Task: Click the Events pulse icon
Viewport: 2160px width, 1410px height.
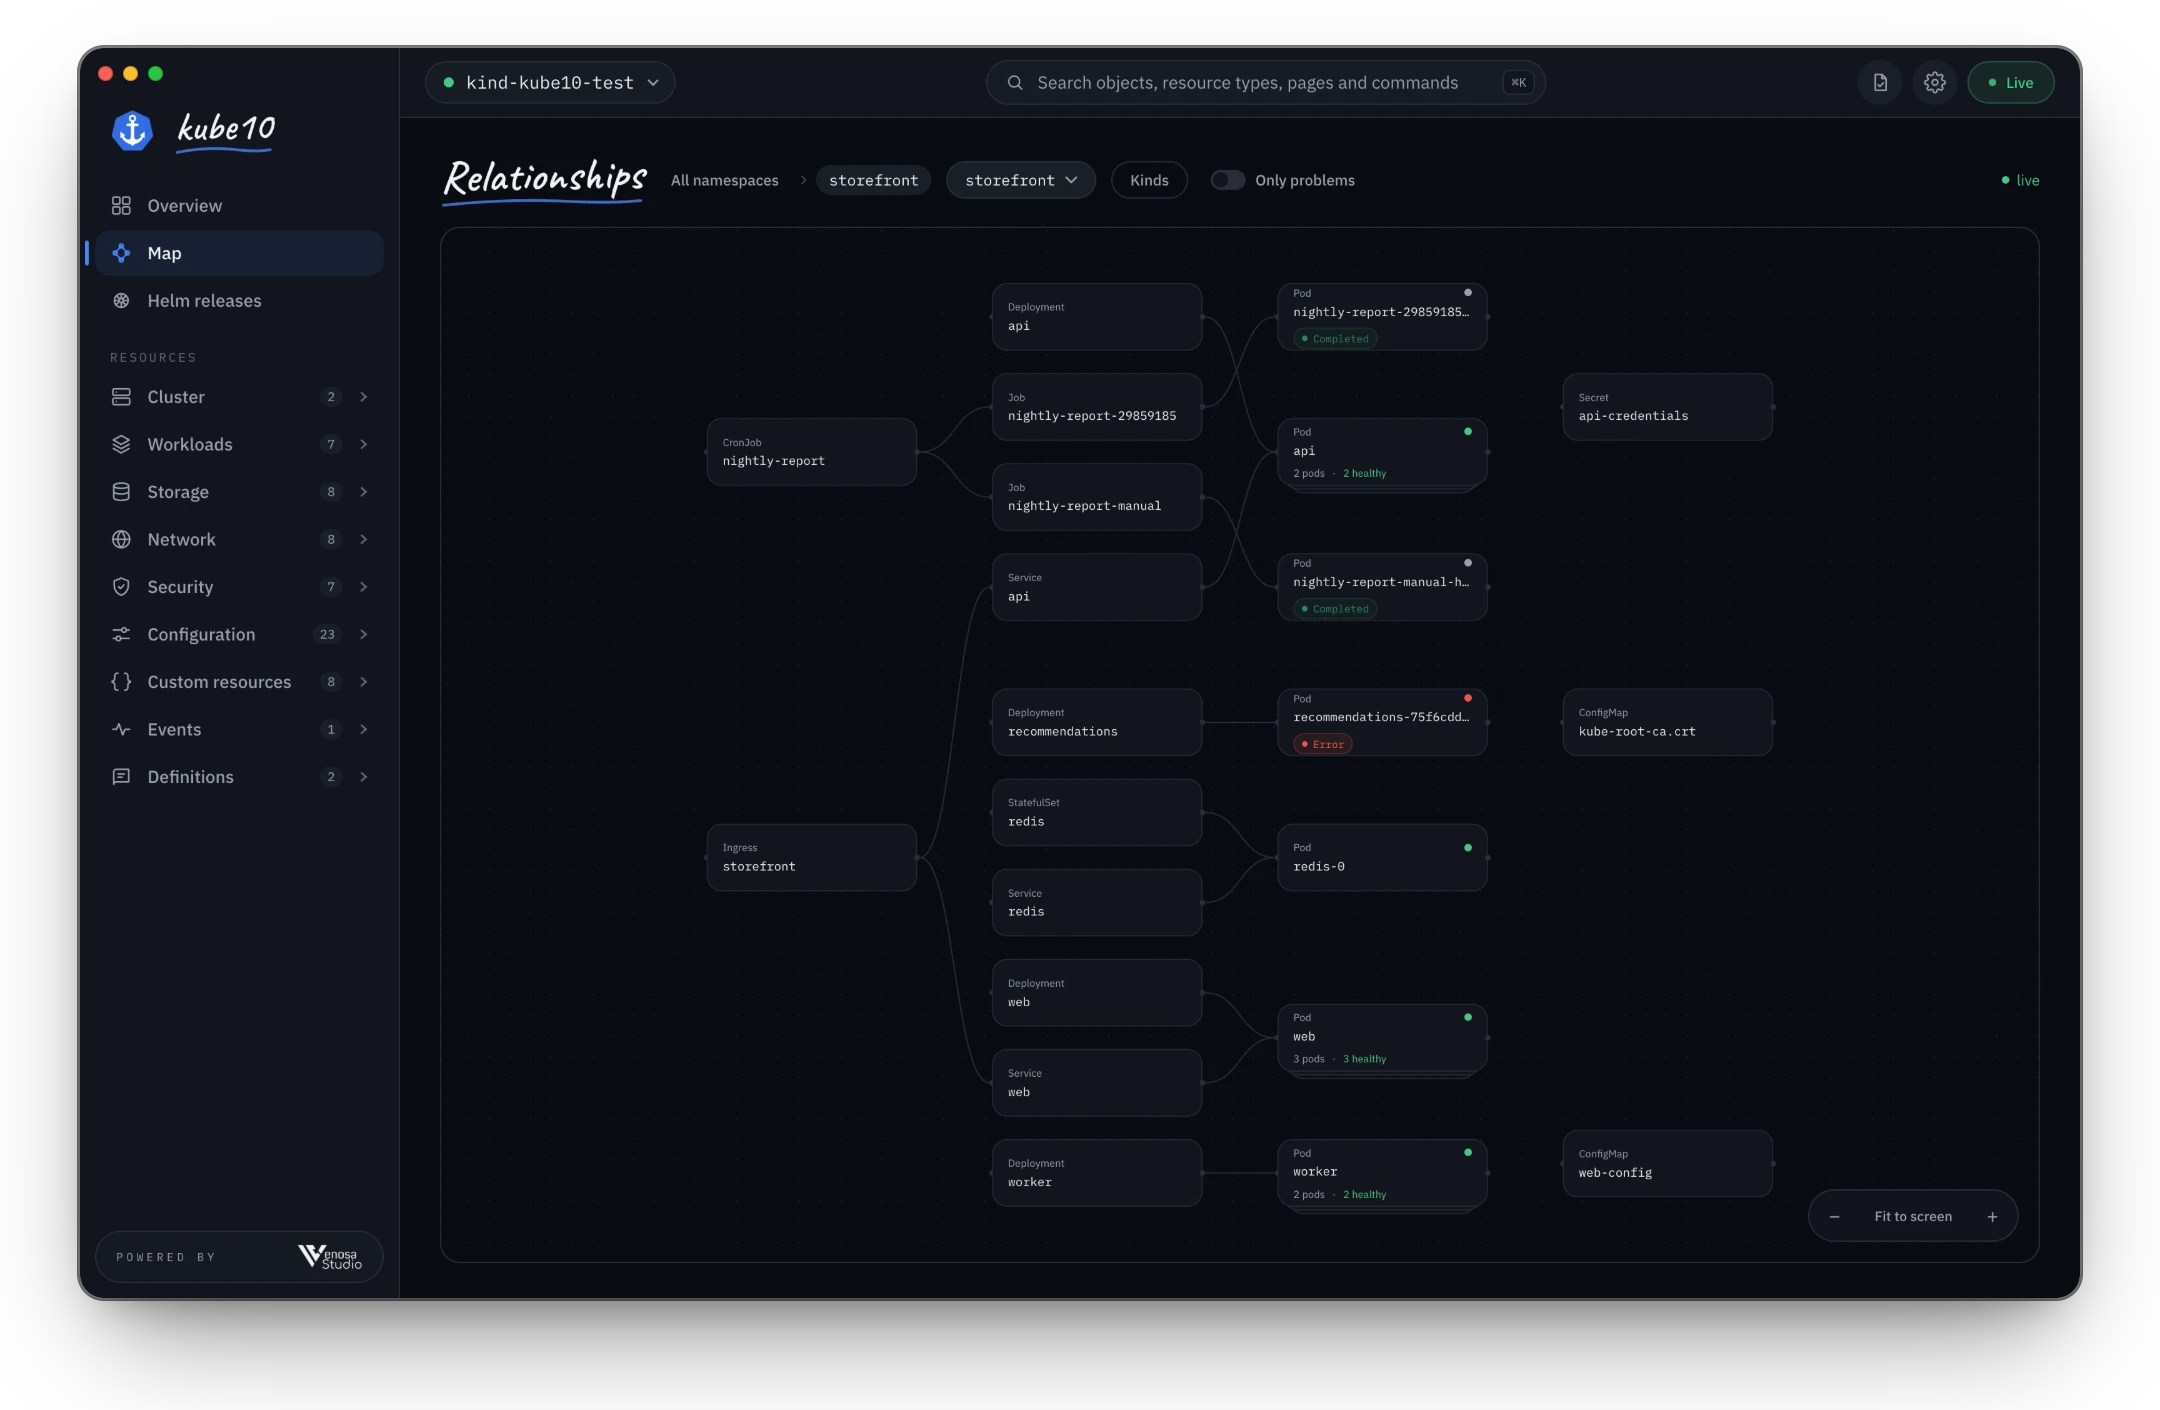Action: [121, 729]
